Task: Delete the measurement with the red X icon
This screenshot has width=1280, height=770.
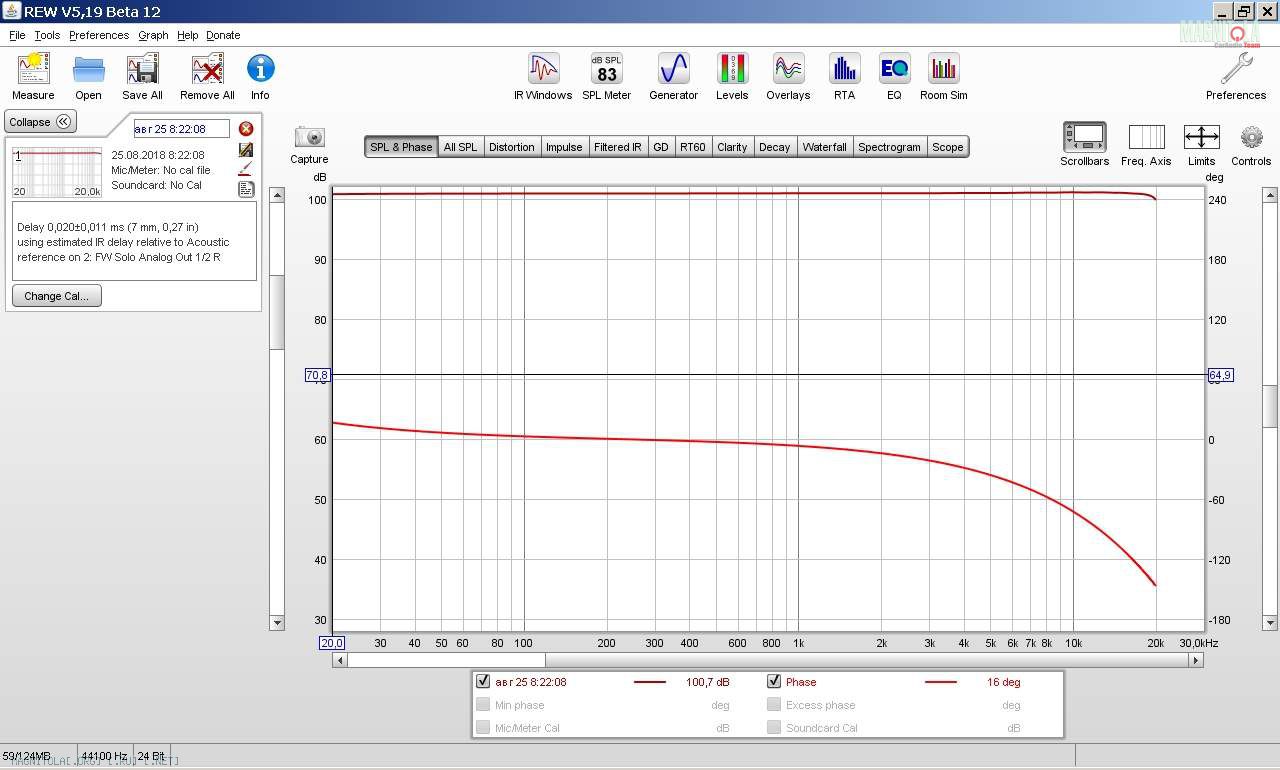Action: [246, 129]
